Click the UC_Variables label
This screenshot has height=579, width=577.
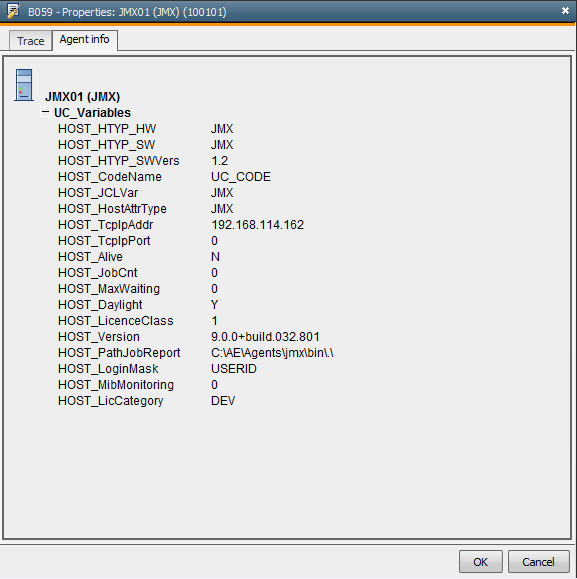(92, 113)
